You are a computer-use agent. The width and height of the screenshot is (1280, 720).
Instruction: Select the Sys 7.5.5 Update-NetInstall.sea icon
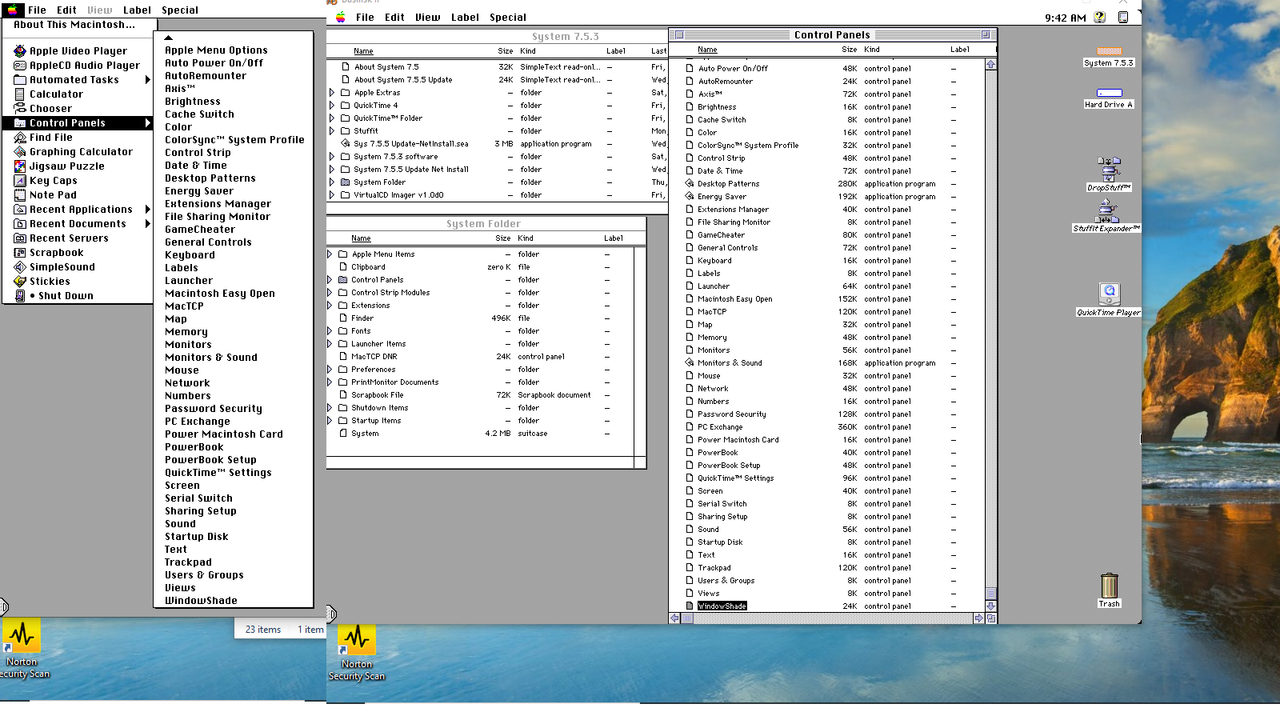tap(345, 144)
